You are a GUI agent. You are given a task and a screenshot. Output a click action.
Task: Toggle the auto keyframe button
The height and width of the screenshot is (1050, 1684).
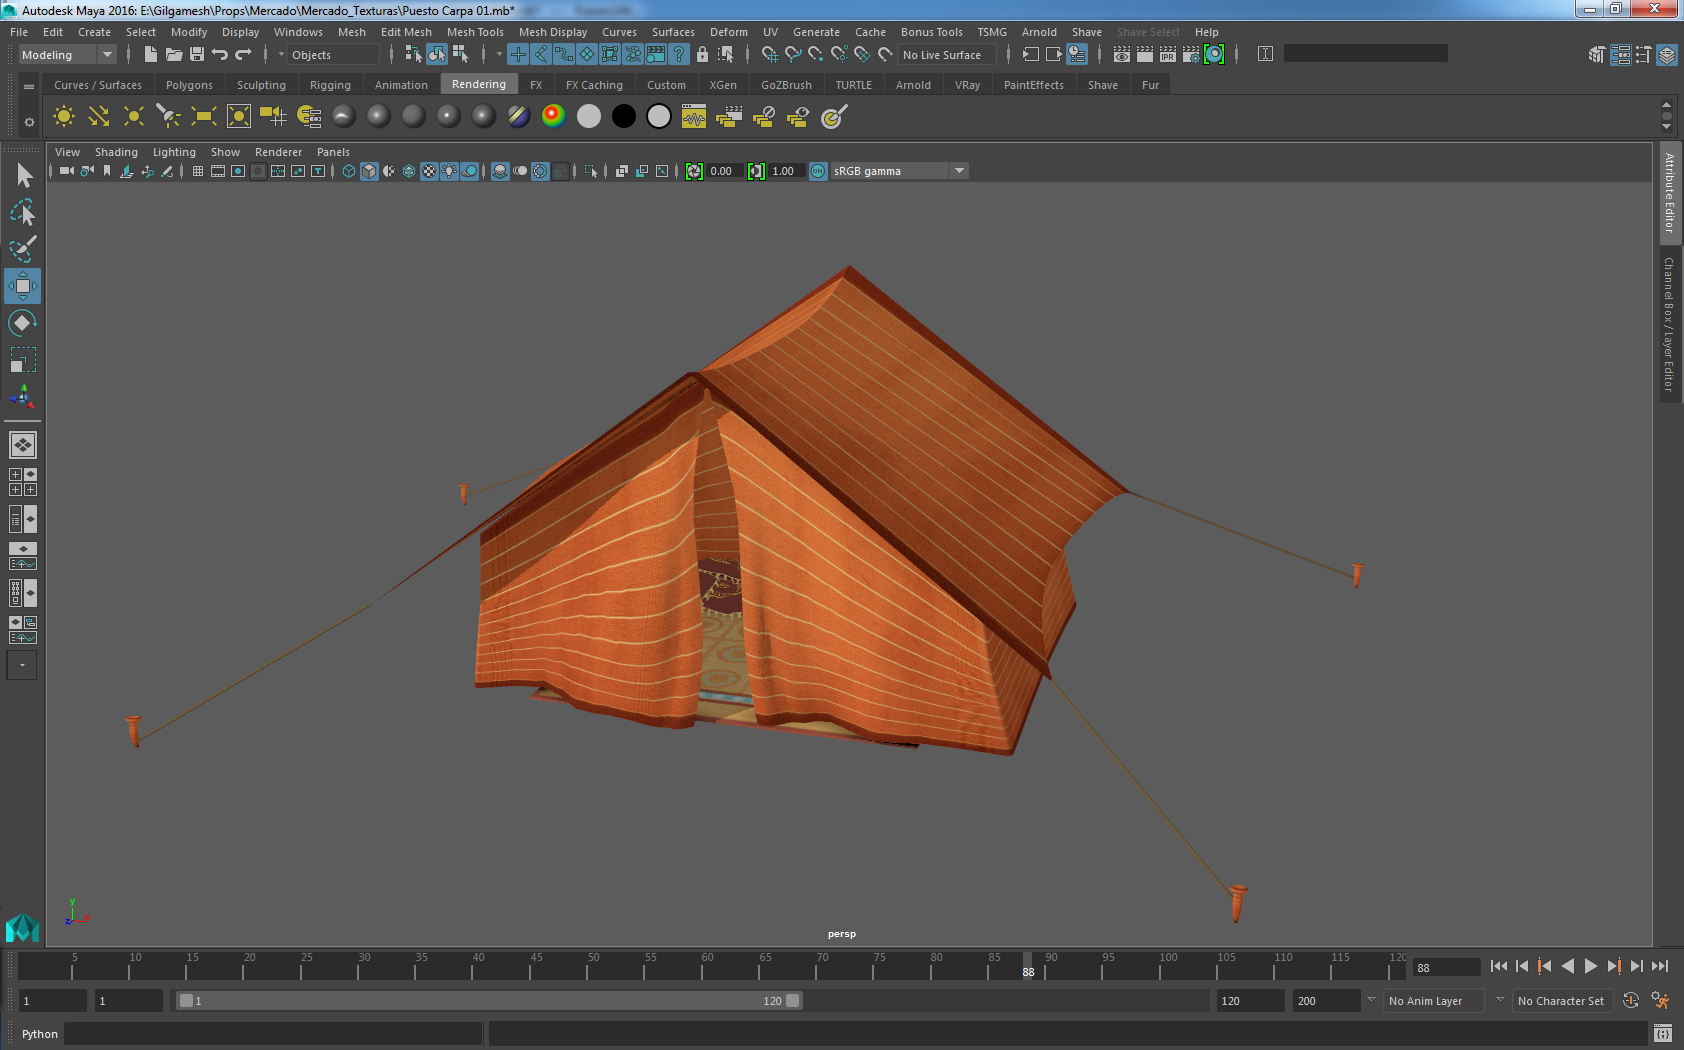coord(1630,1001)
